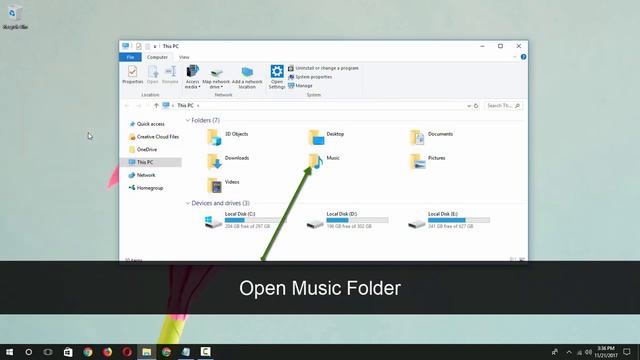Switch to the Computer tab
The image size is (640, 360).
pos(157,57)
